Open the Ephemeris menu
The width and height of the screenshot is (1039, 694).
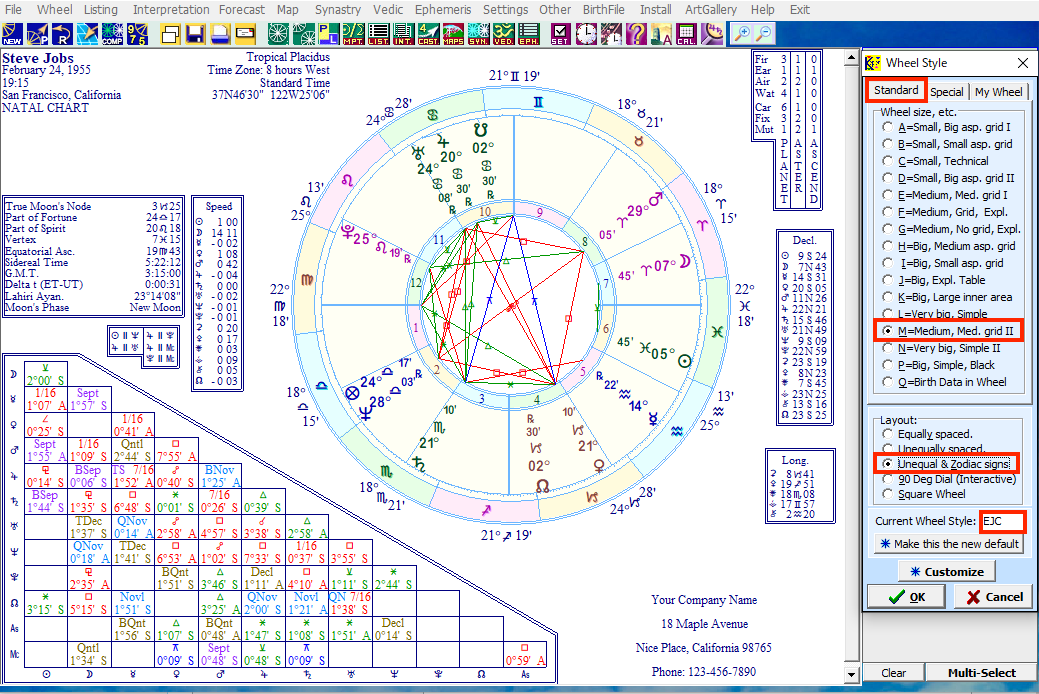[x=443, y=9]
